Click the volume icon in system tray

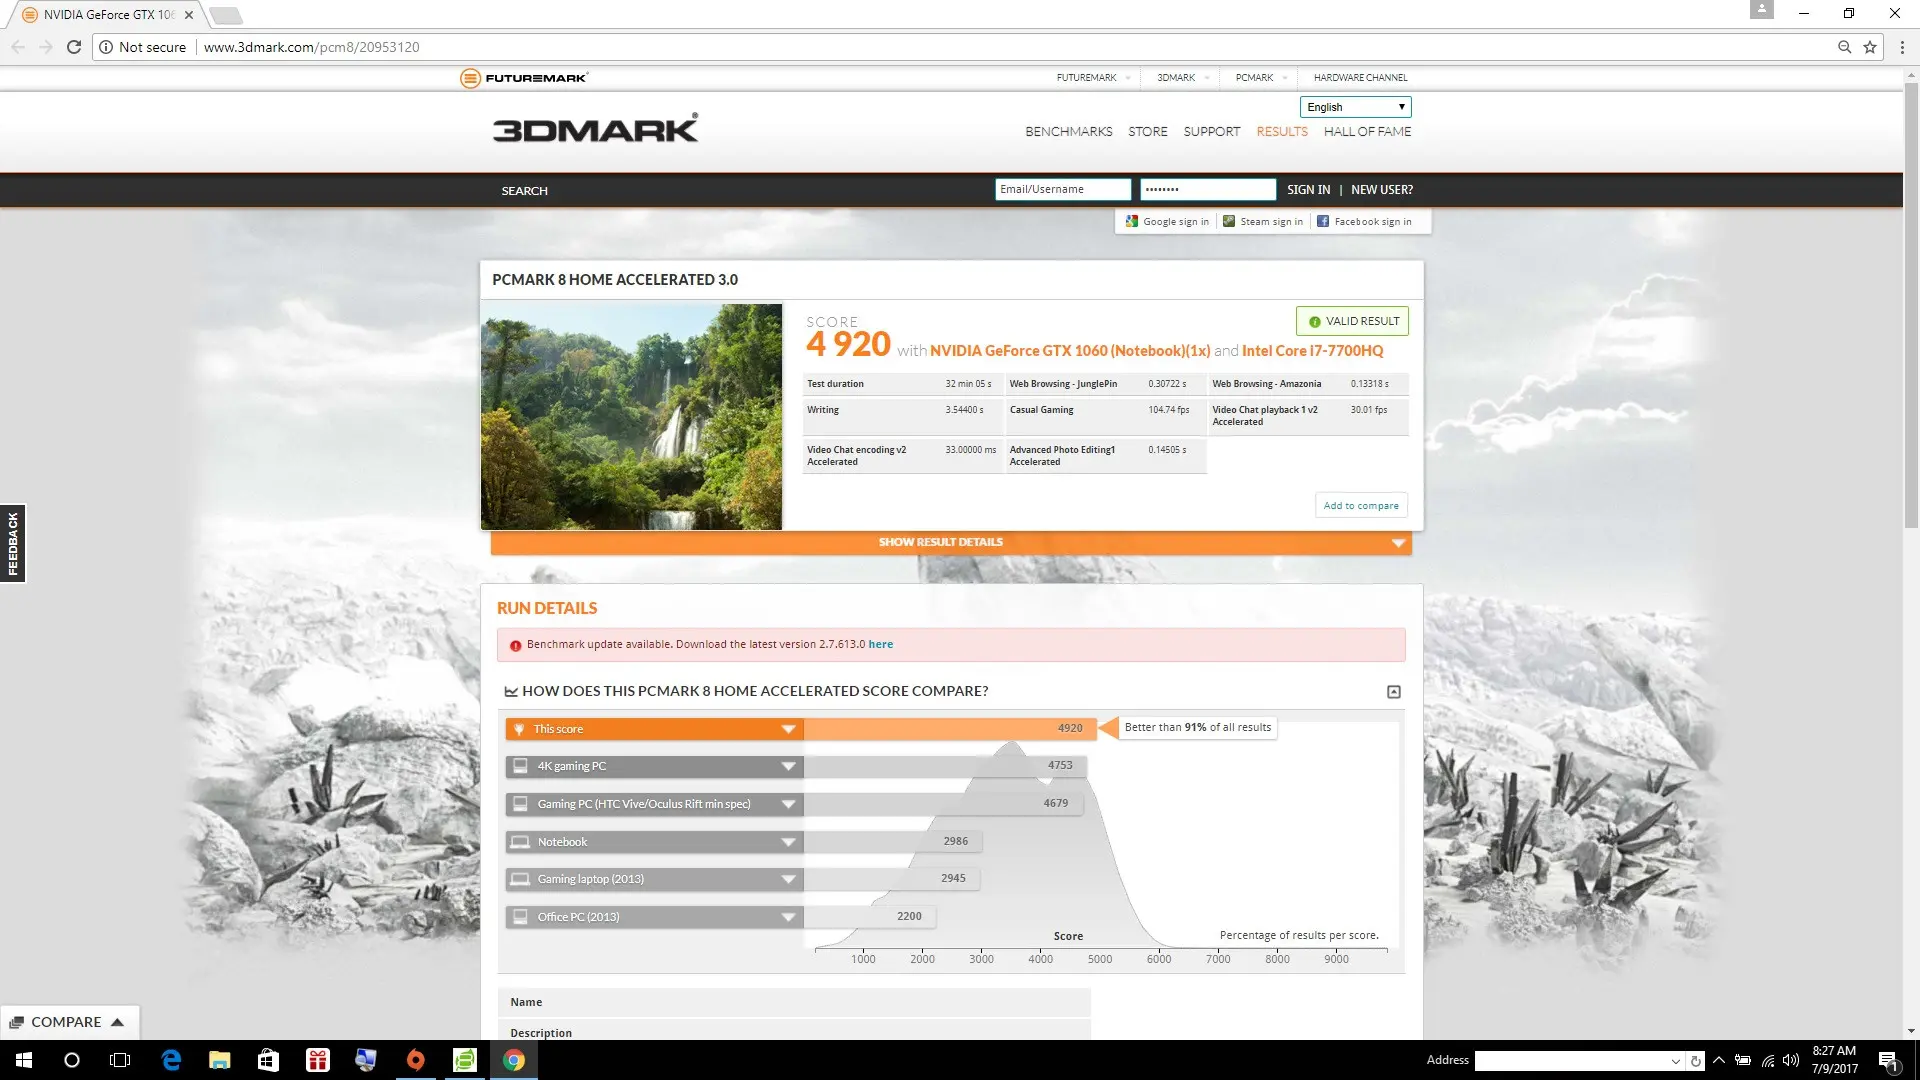pyautogui.click(x=1791, y=1060)
